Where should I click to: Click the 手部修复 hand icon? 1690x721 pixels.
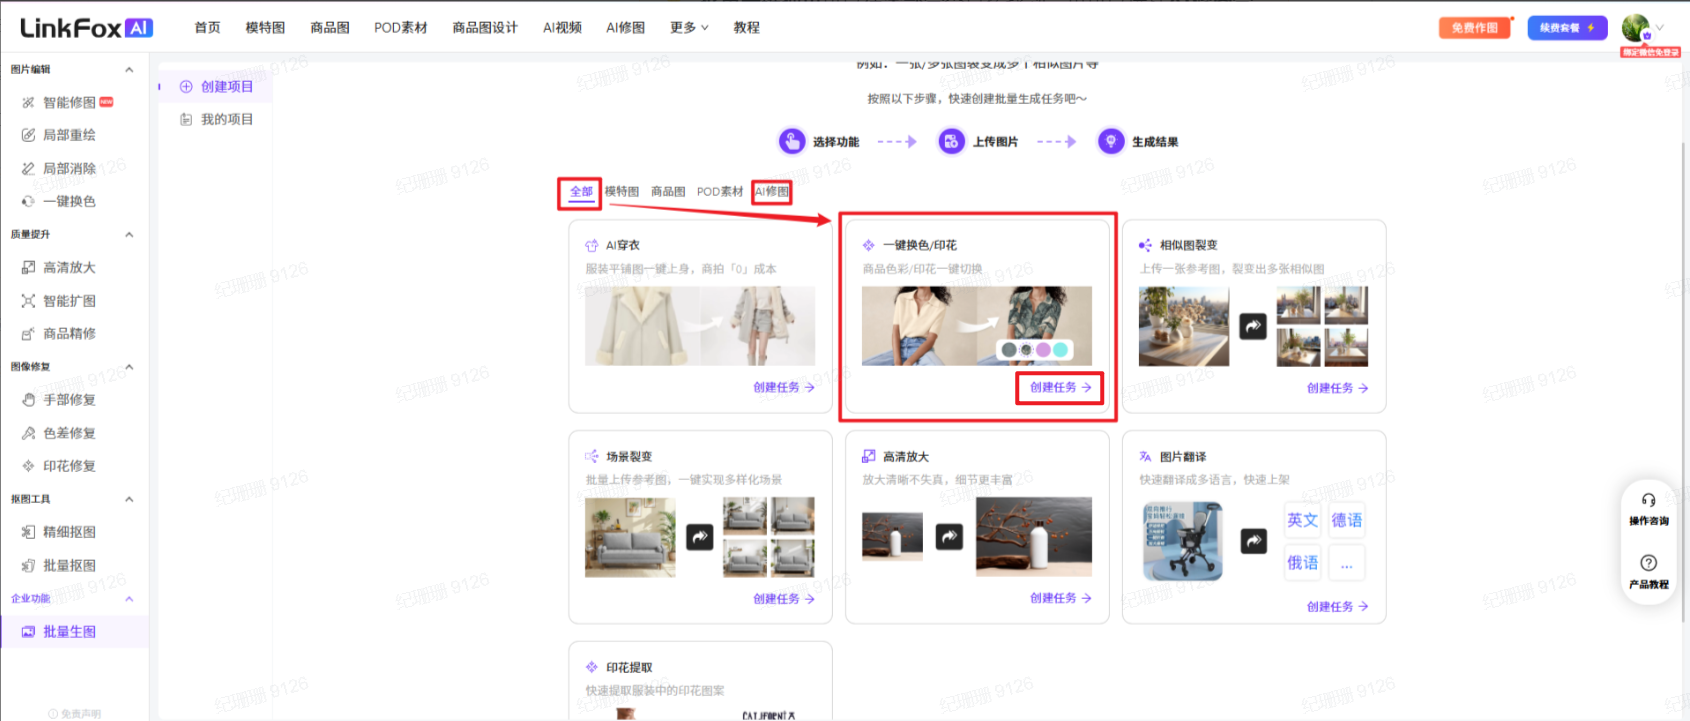pyautogui.click(x=28, y=400)
